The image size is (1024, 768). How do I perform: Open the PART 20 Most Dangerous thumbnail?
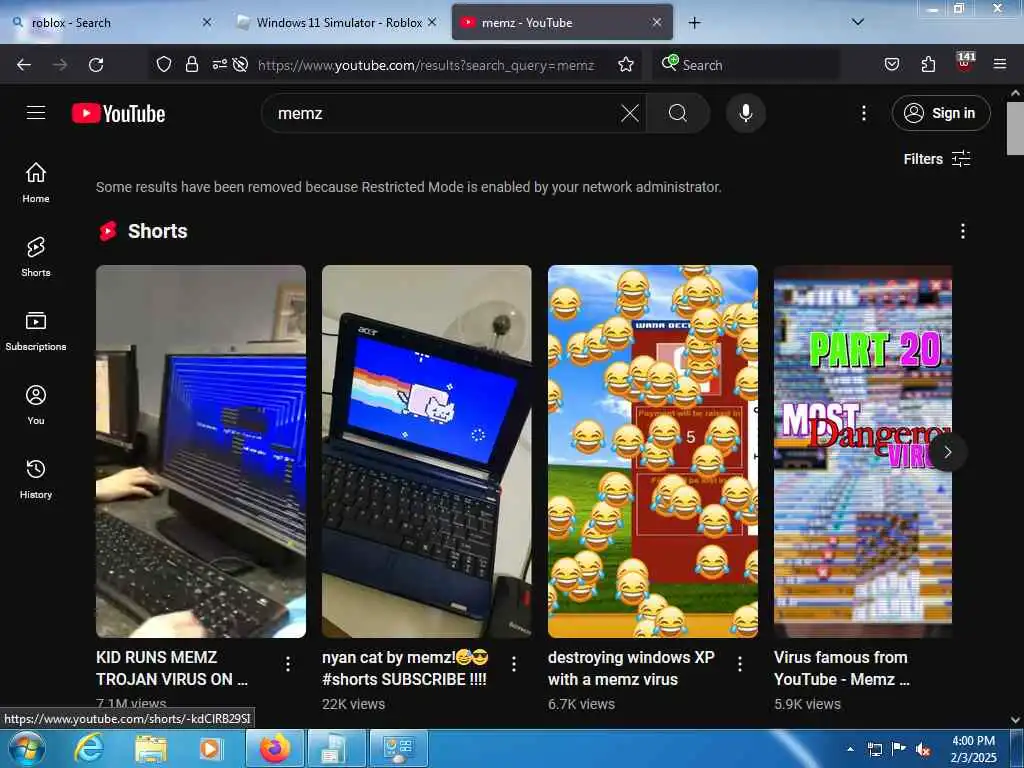point(863,451)
